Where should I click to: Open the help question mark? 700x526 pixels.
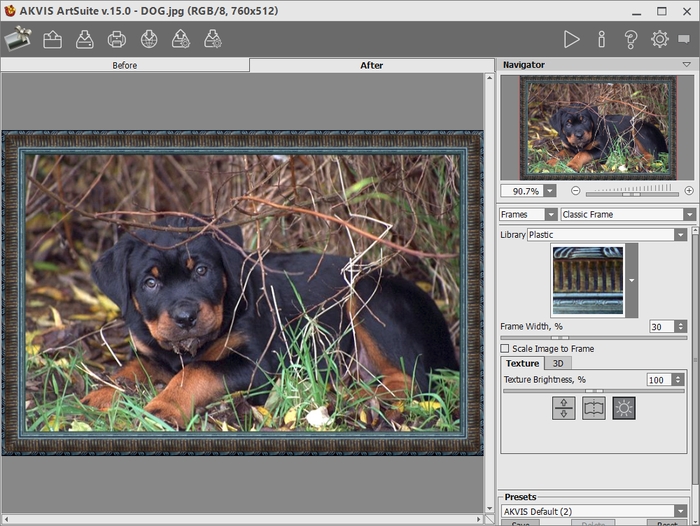tap(630, 39)
